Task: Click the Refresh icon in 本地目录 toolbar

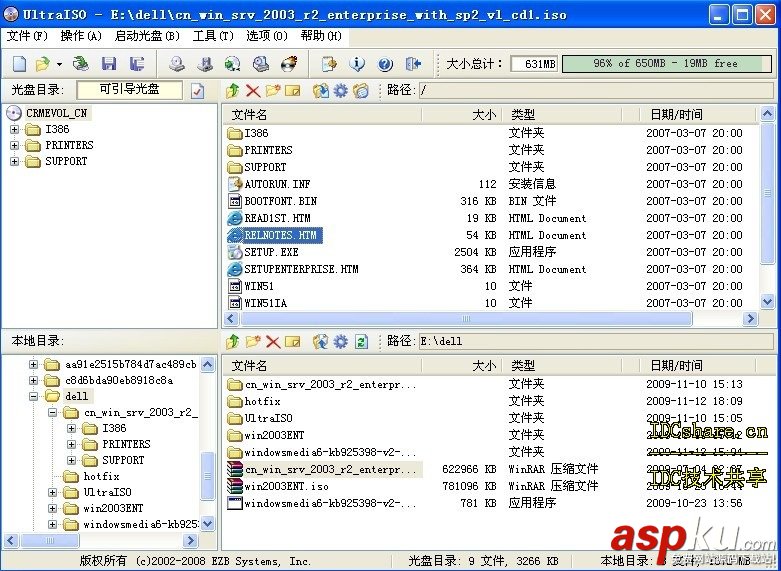Action: click(361, 341)
